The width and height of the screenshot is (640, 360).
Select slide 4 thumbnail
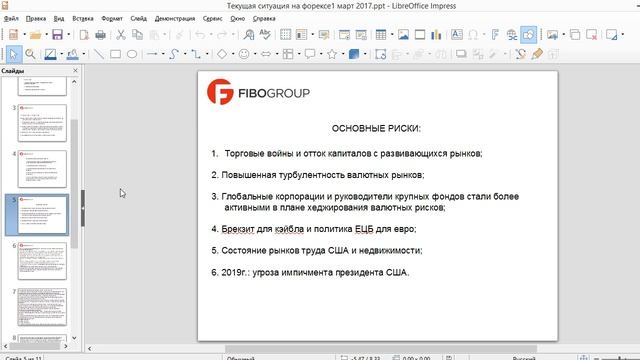pyautogui.click(x=42, y=169)
